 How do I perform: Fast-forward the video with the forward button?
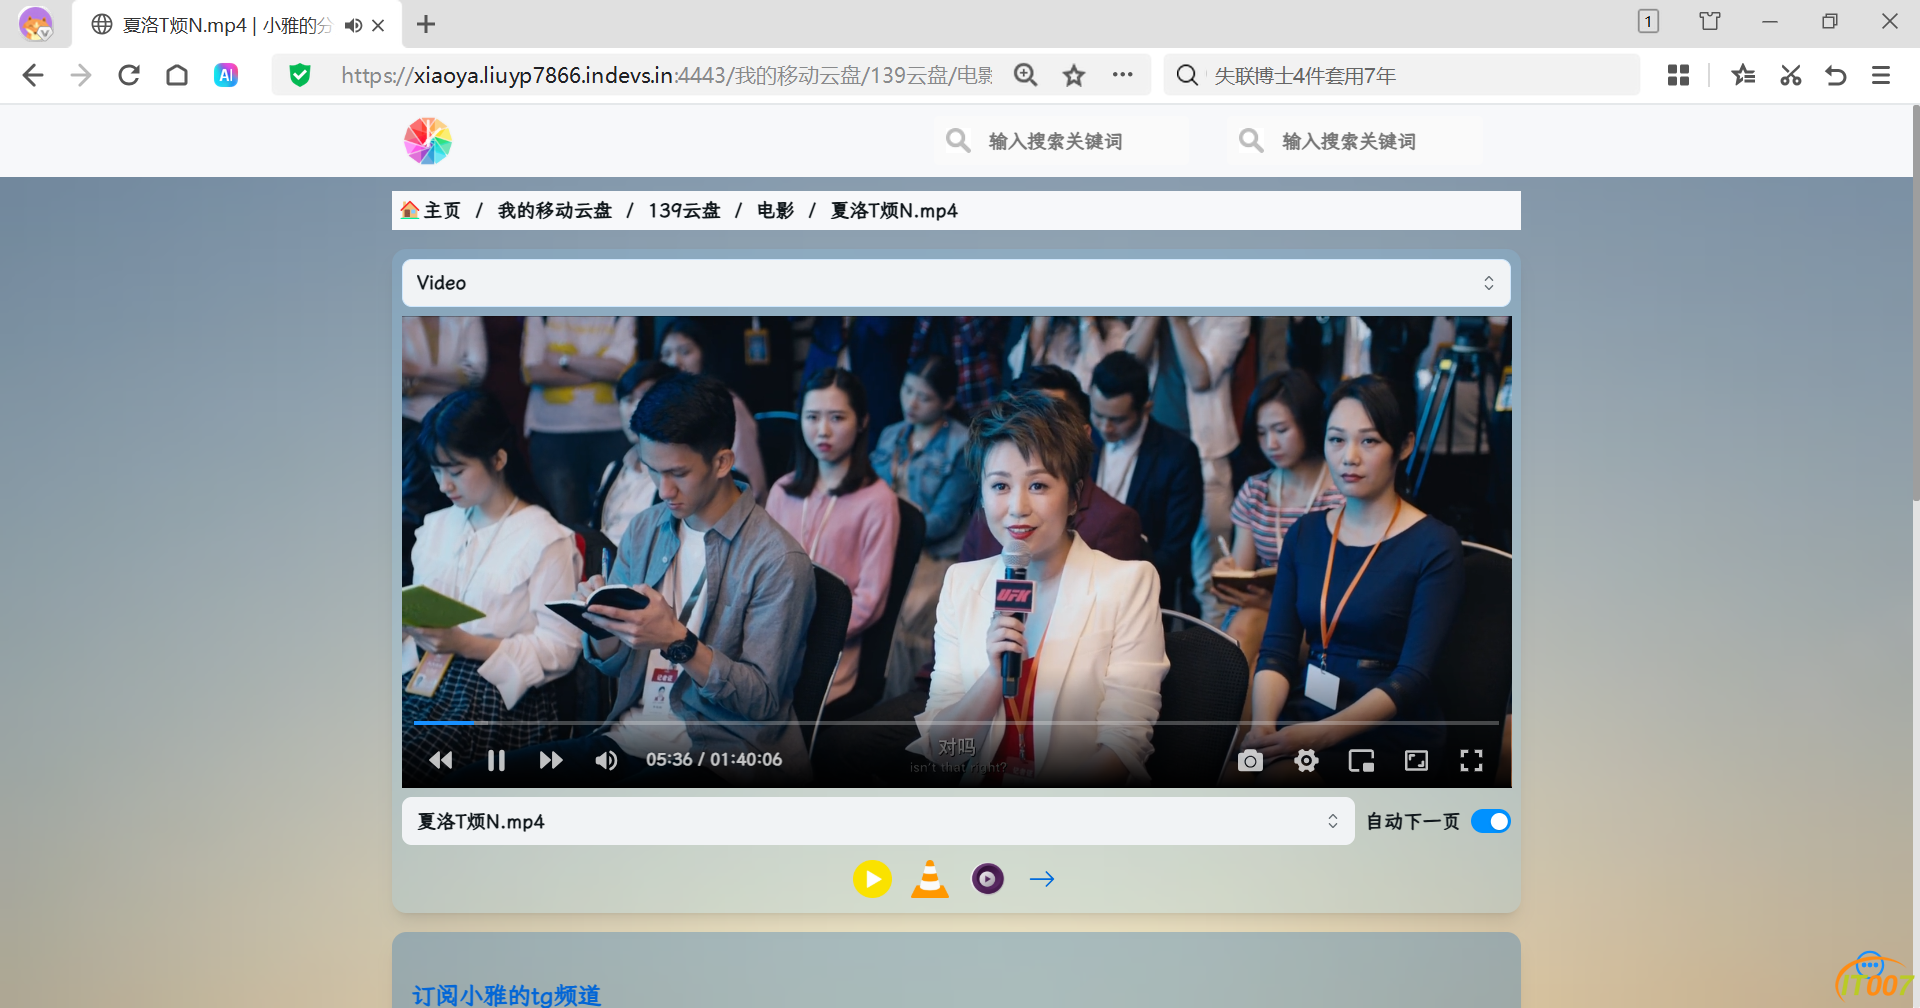pos(550,761)
